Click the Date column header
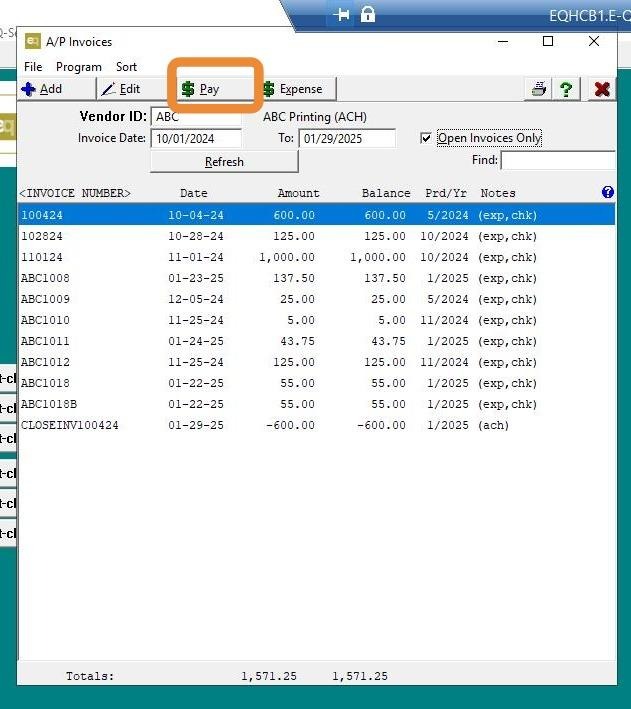This screenshot has width=631, height=709. pyautogui.click(x=194, y=193)
